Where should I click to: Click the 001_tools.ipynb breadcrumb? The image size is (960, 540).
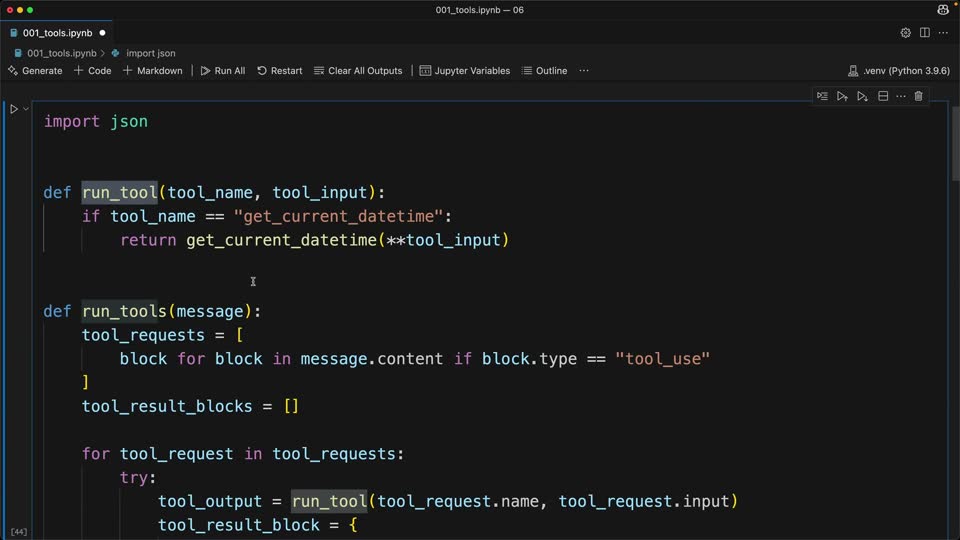pyautogui.click(x=62, y=53)
